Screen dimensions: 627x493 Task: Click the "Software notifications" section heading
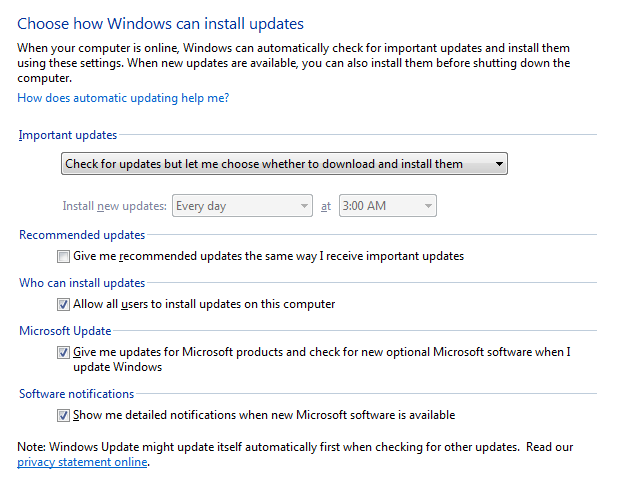coord(76,394)
